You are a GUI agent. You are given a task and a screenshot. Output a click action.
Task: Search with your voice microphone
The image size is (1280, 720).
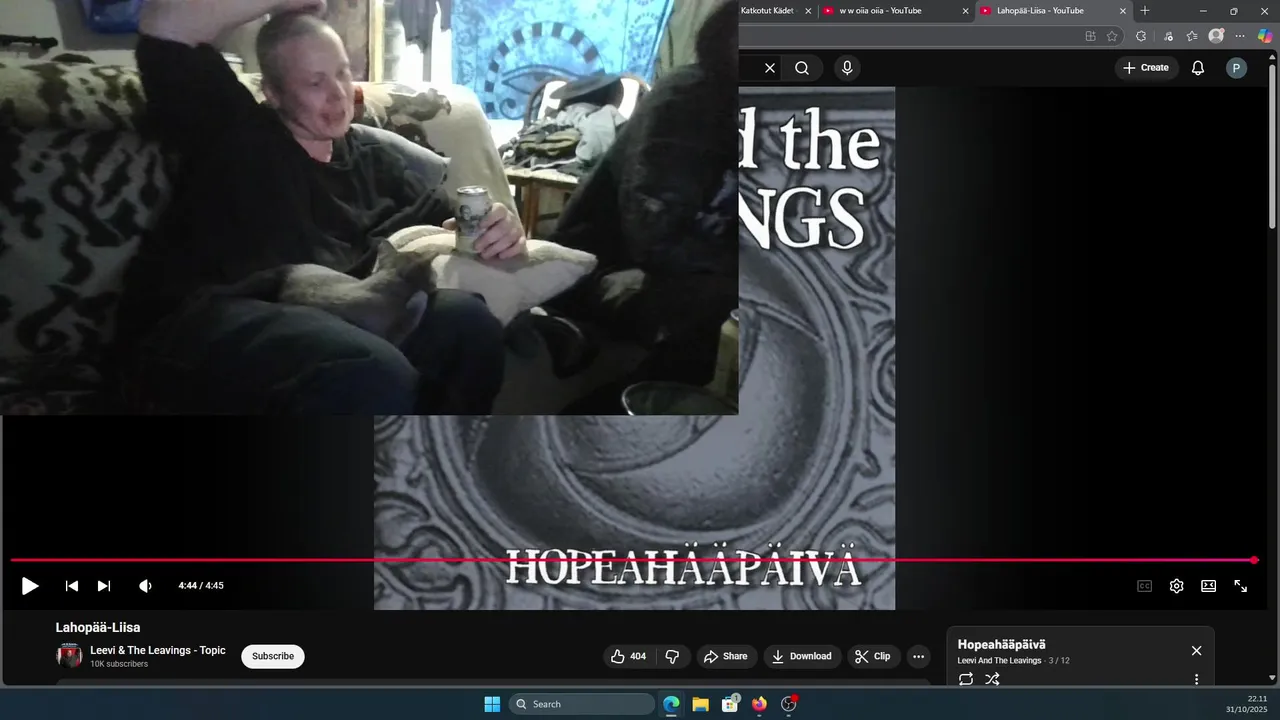coord(847,68)
